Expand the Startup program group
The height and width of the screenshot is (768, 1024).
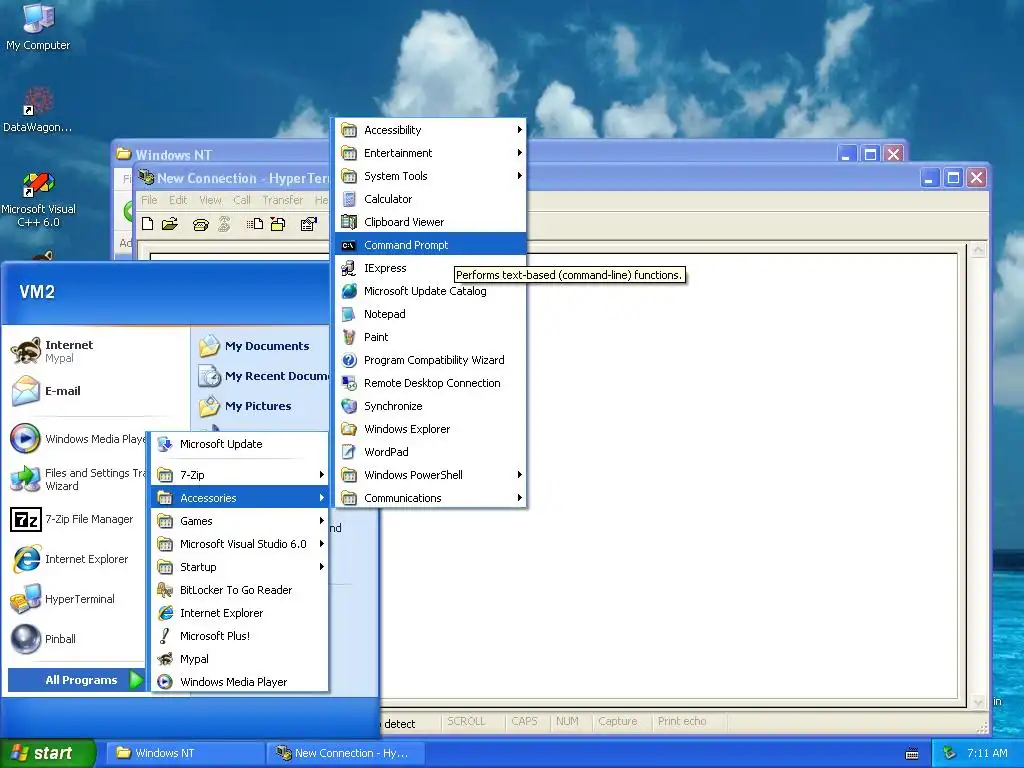tap(239, 567)
